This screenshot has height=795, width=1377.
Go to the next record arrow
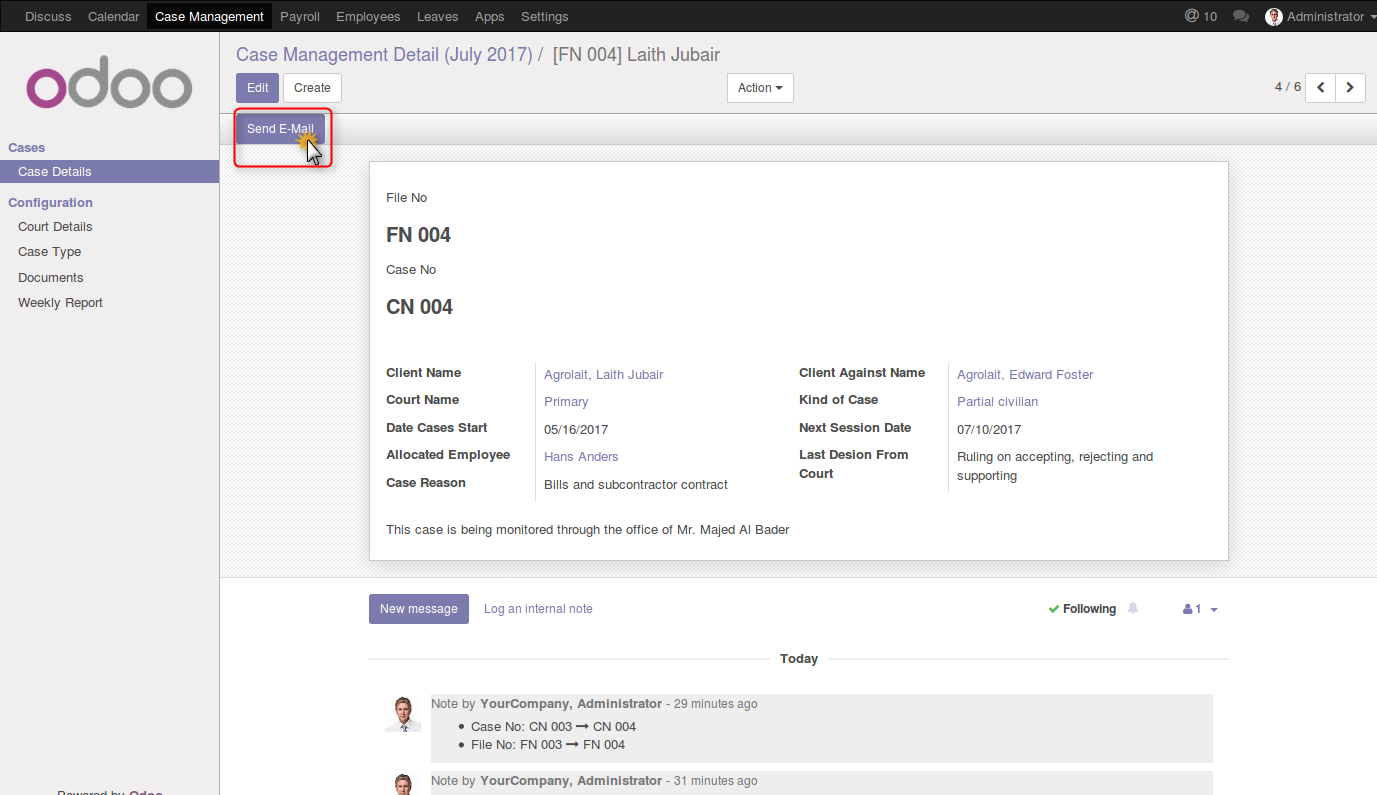coord(1350,88)
